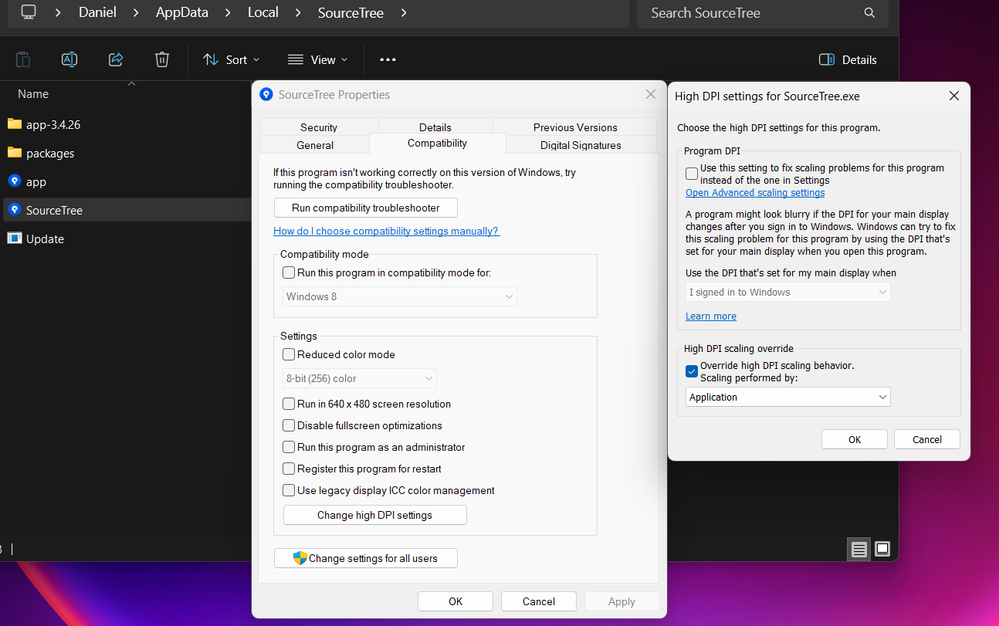Click Daniel in the address breadcrumb
Image resolution: width=999 pixels, height=626 pixels.
click(x=97, y=12)
